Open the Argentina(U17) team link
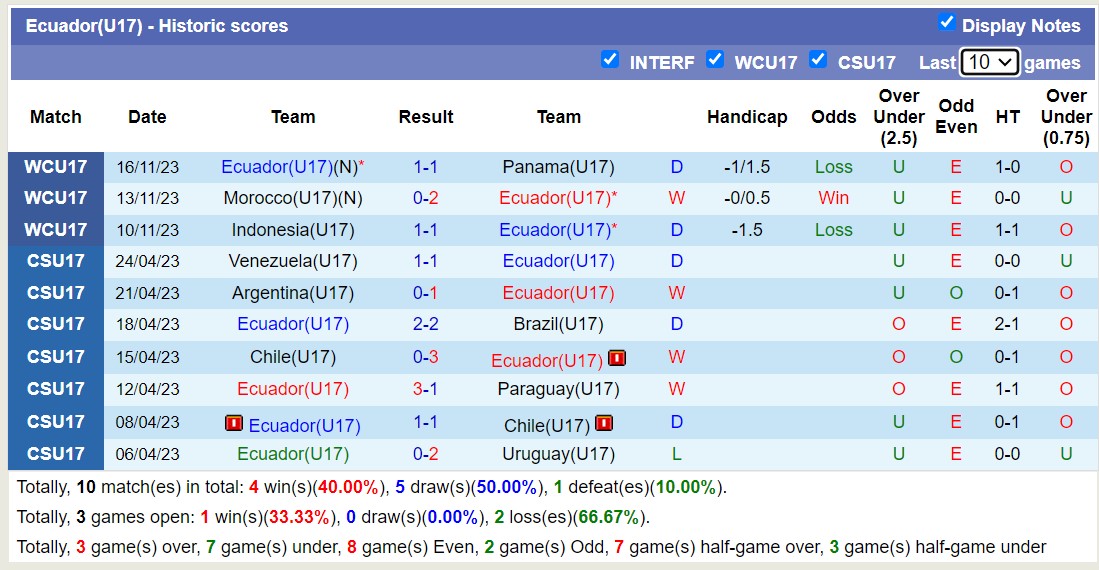The width and height of the screenshot is (1099, 570). (x=293, y=293)
